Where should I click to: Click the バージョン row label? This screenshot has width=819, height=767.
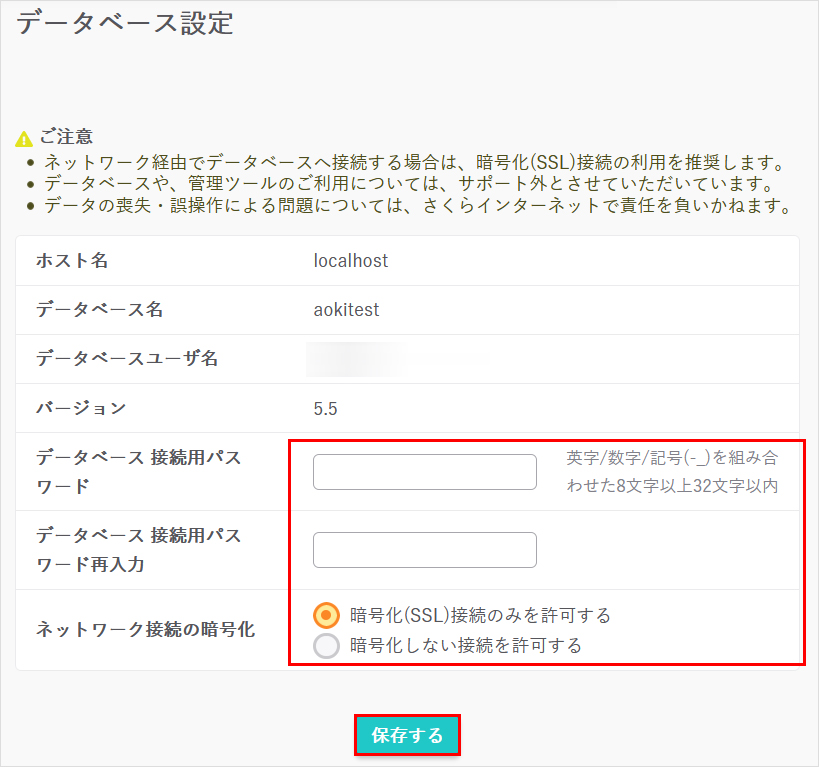pos(81,408)
